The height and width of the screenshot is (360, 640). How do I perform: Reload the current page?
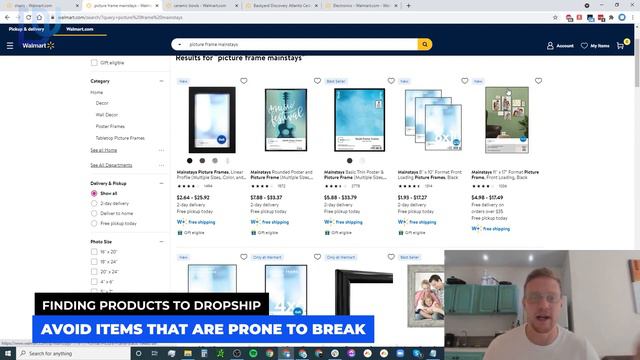29,18
